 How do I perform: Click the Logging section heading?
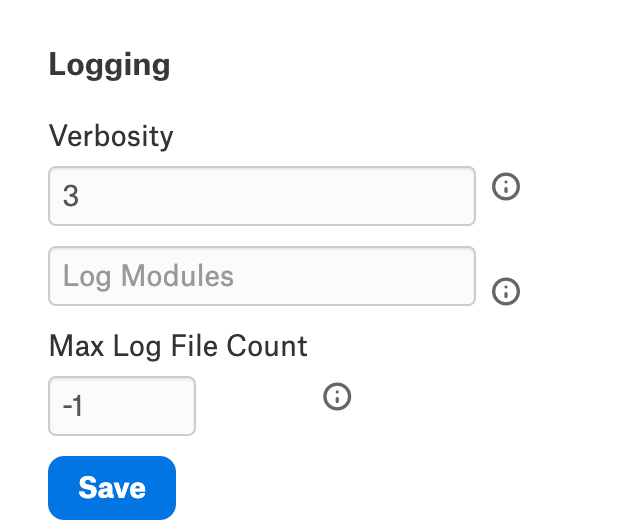(109, 65)
